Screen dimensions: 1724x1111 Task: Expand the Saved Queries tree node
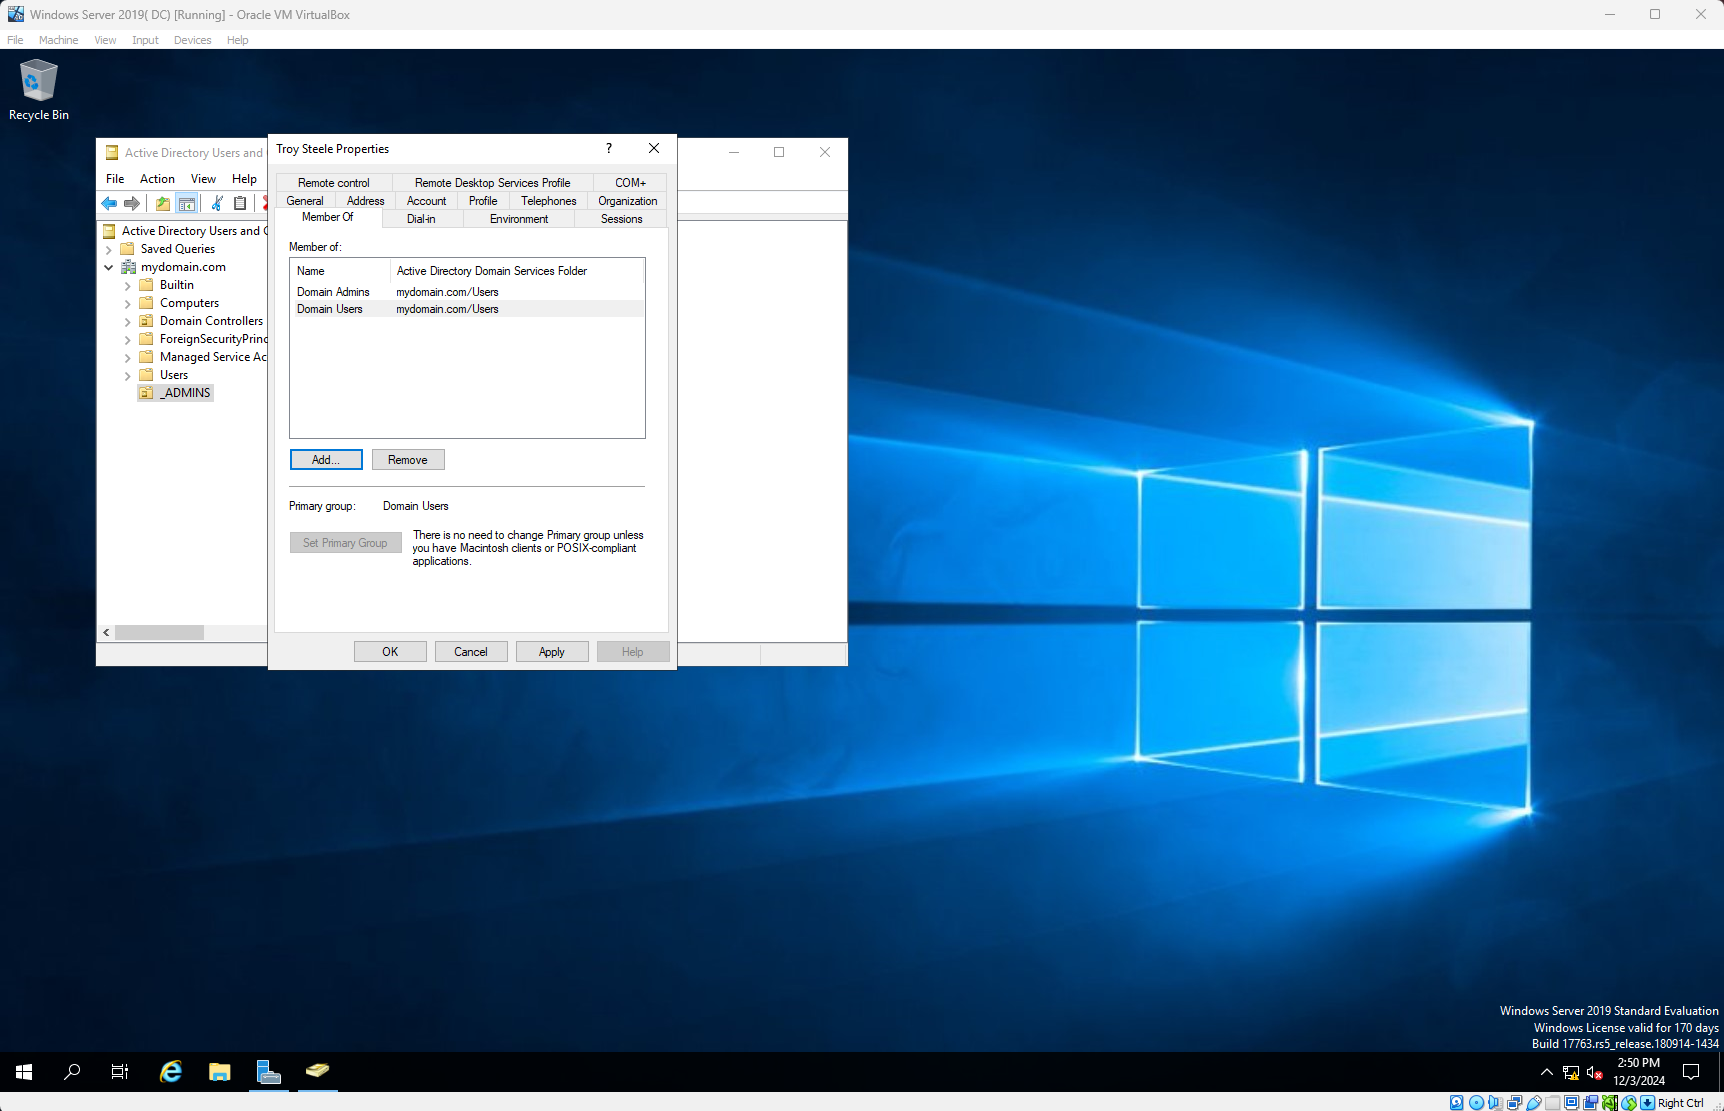tap(109, 250)
